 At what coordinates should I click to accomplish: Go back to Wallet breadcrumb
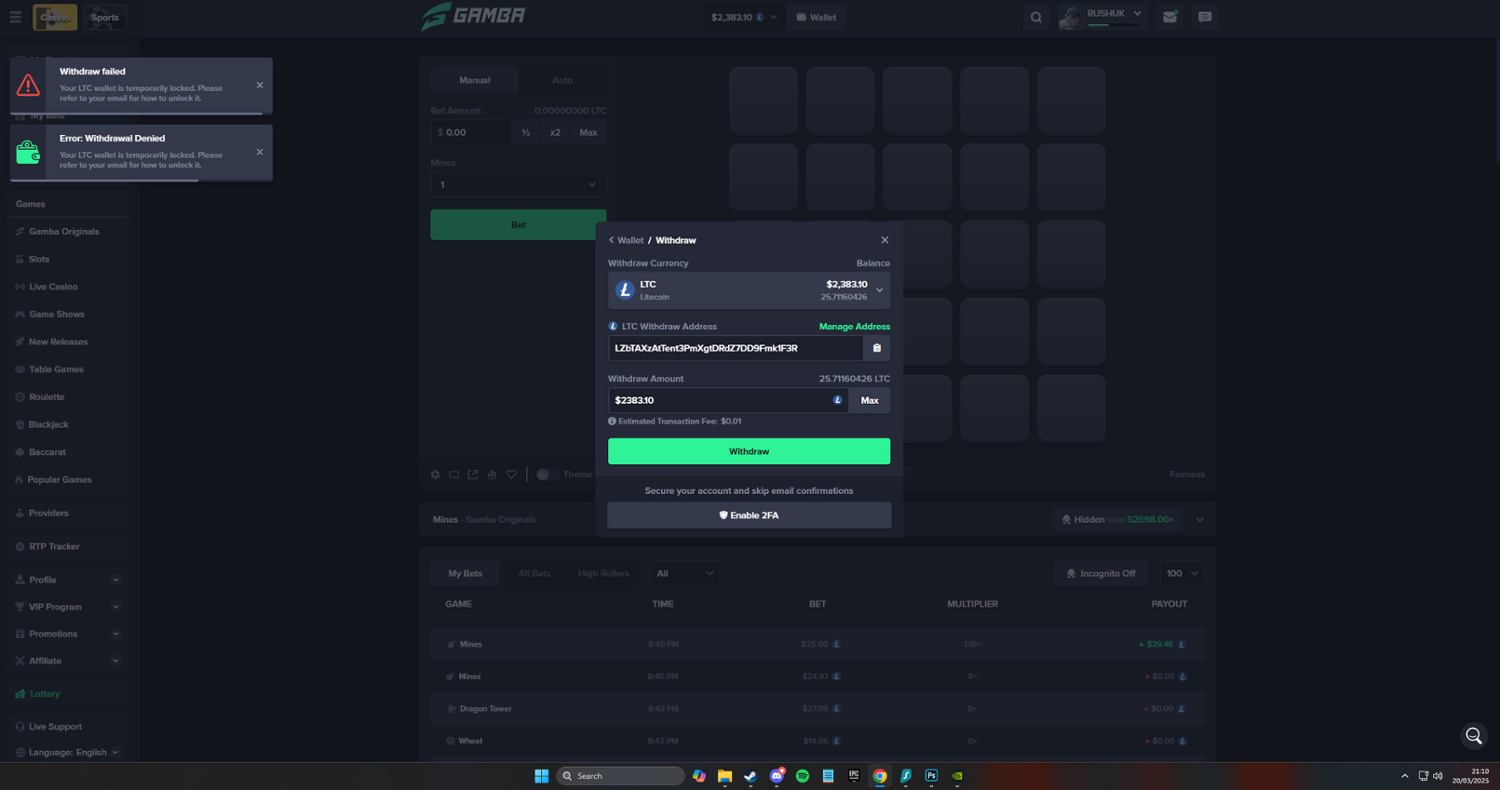coord(626,240)
